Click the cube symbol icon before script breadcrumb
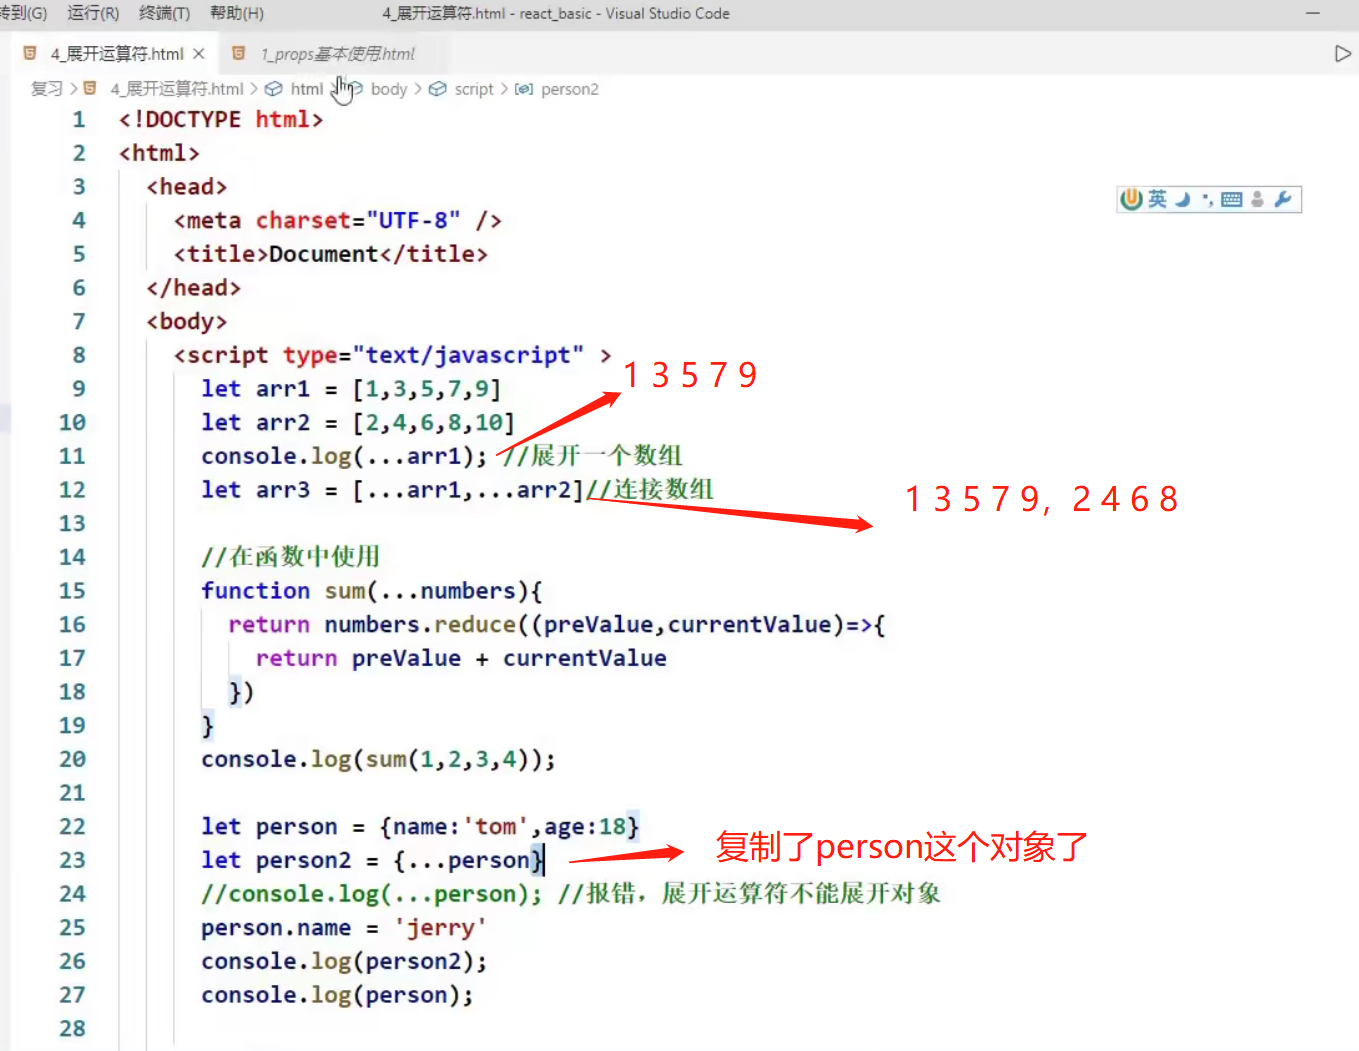 click(x=438, y=89)
